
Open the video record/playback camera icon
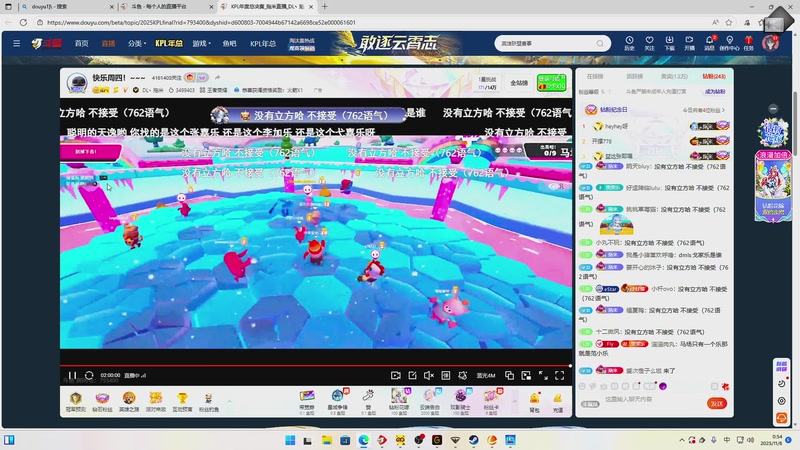395,376
